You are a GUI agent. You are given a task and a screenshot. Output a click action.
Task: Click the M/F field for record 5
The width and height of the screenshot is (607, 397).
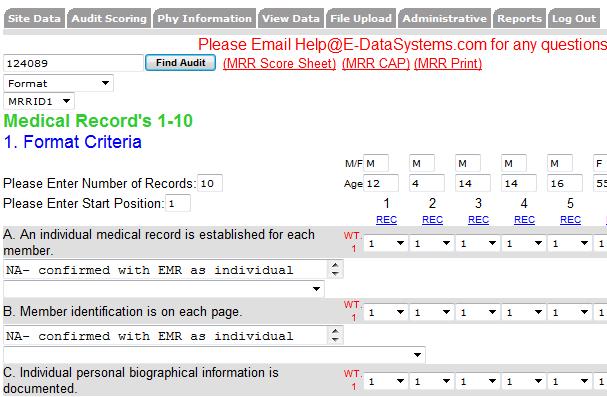click(x=560, y=163)
